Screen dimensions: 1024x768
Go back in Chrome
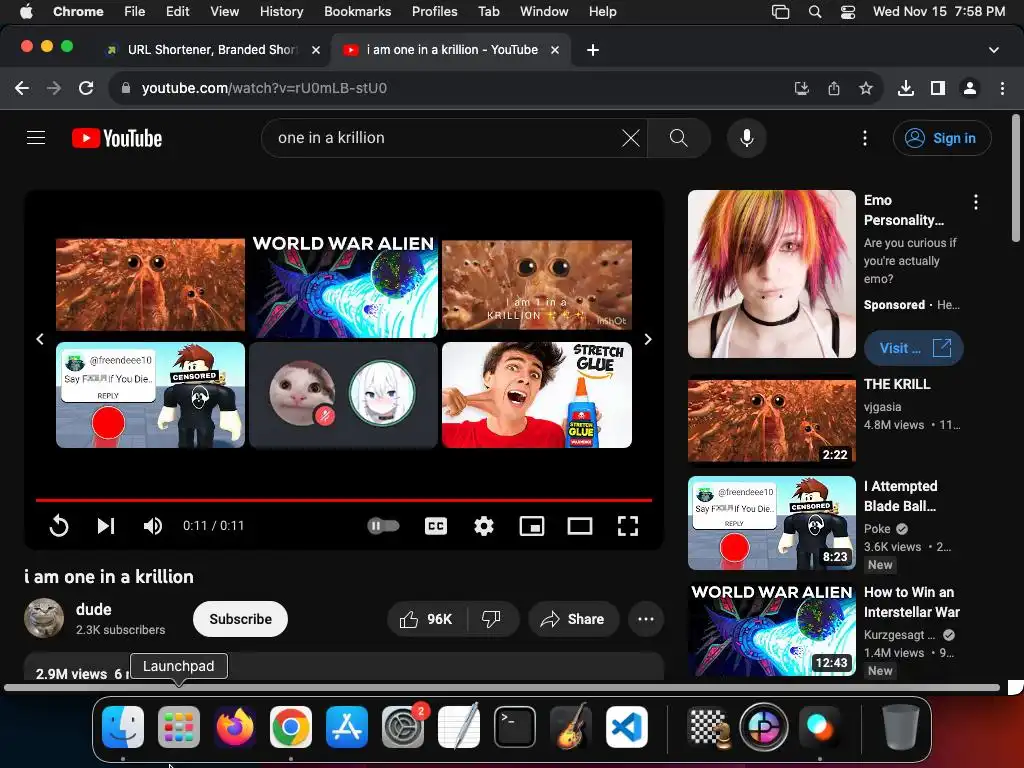coord(22,88)
